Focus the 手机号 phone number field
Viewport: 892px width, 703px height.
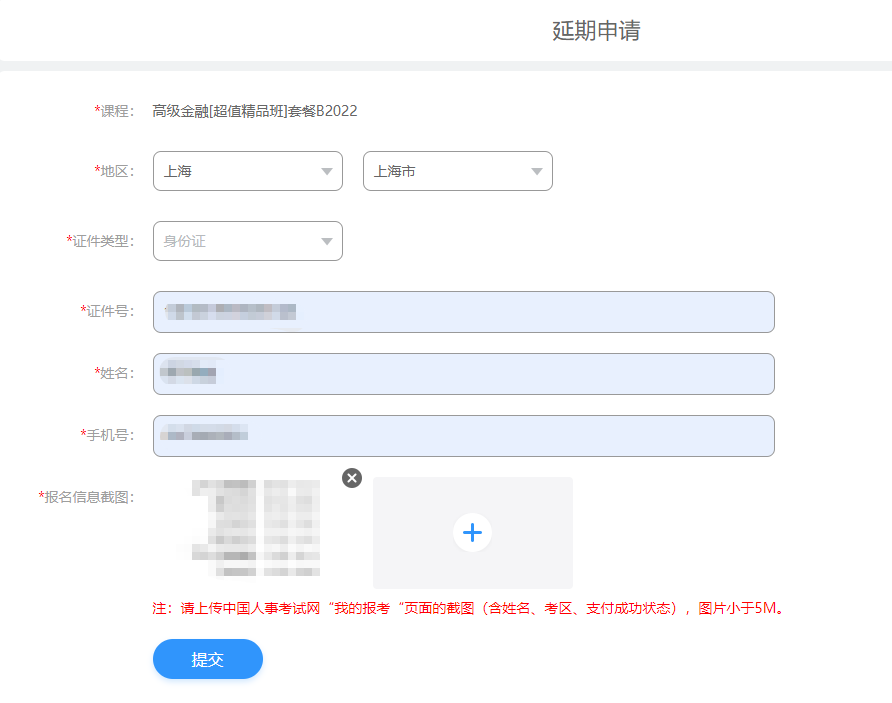(463, 436)
